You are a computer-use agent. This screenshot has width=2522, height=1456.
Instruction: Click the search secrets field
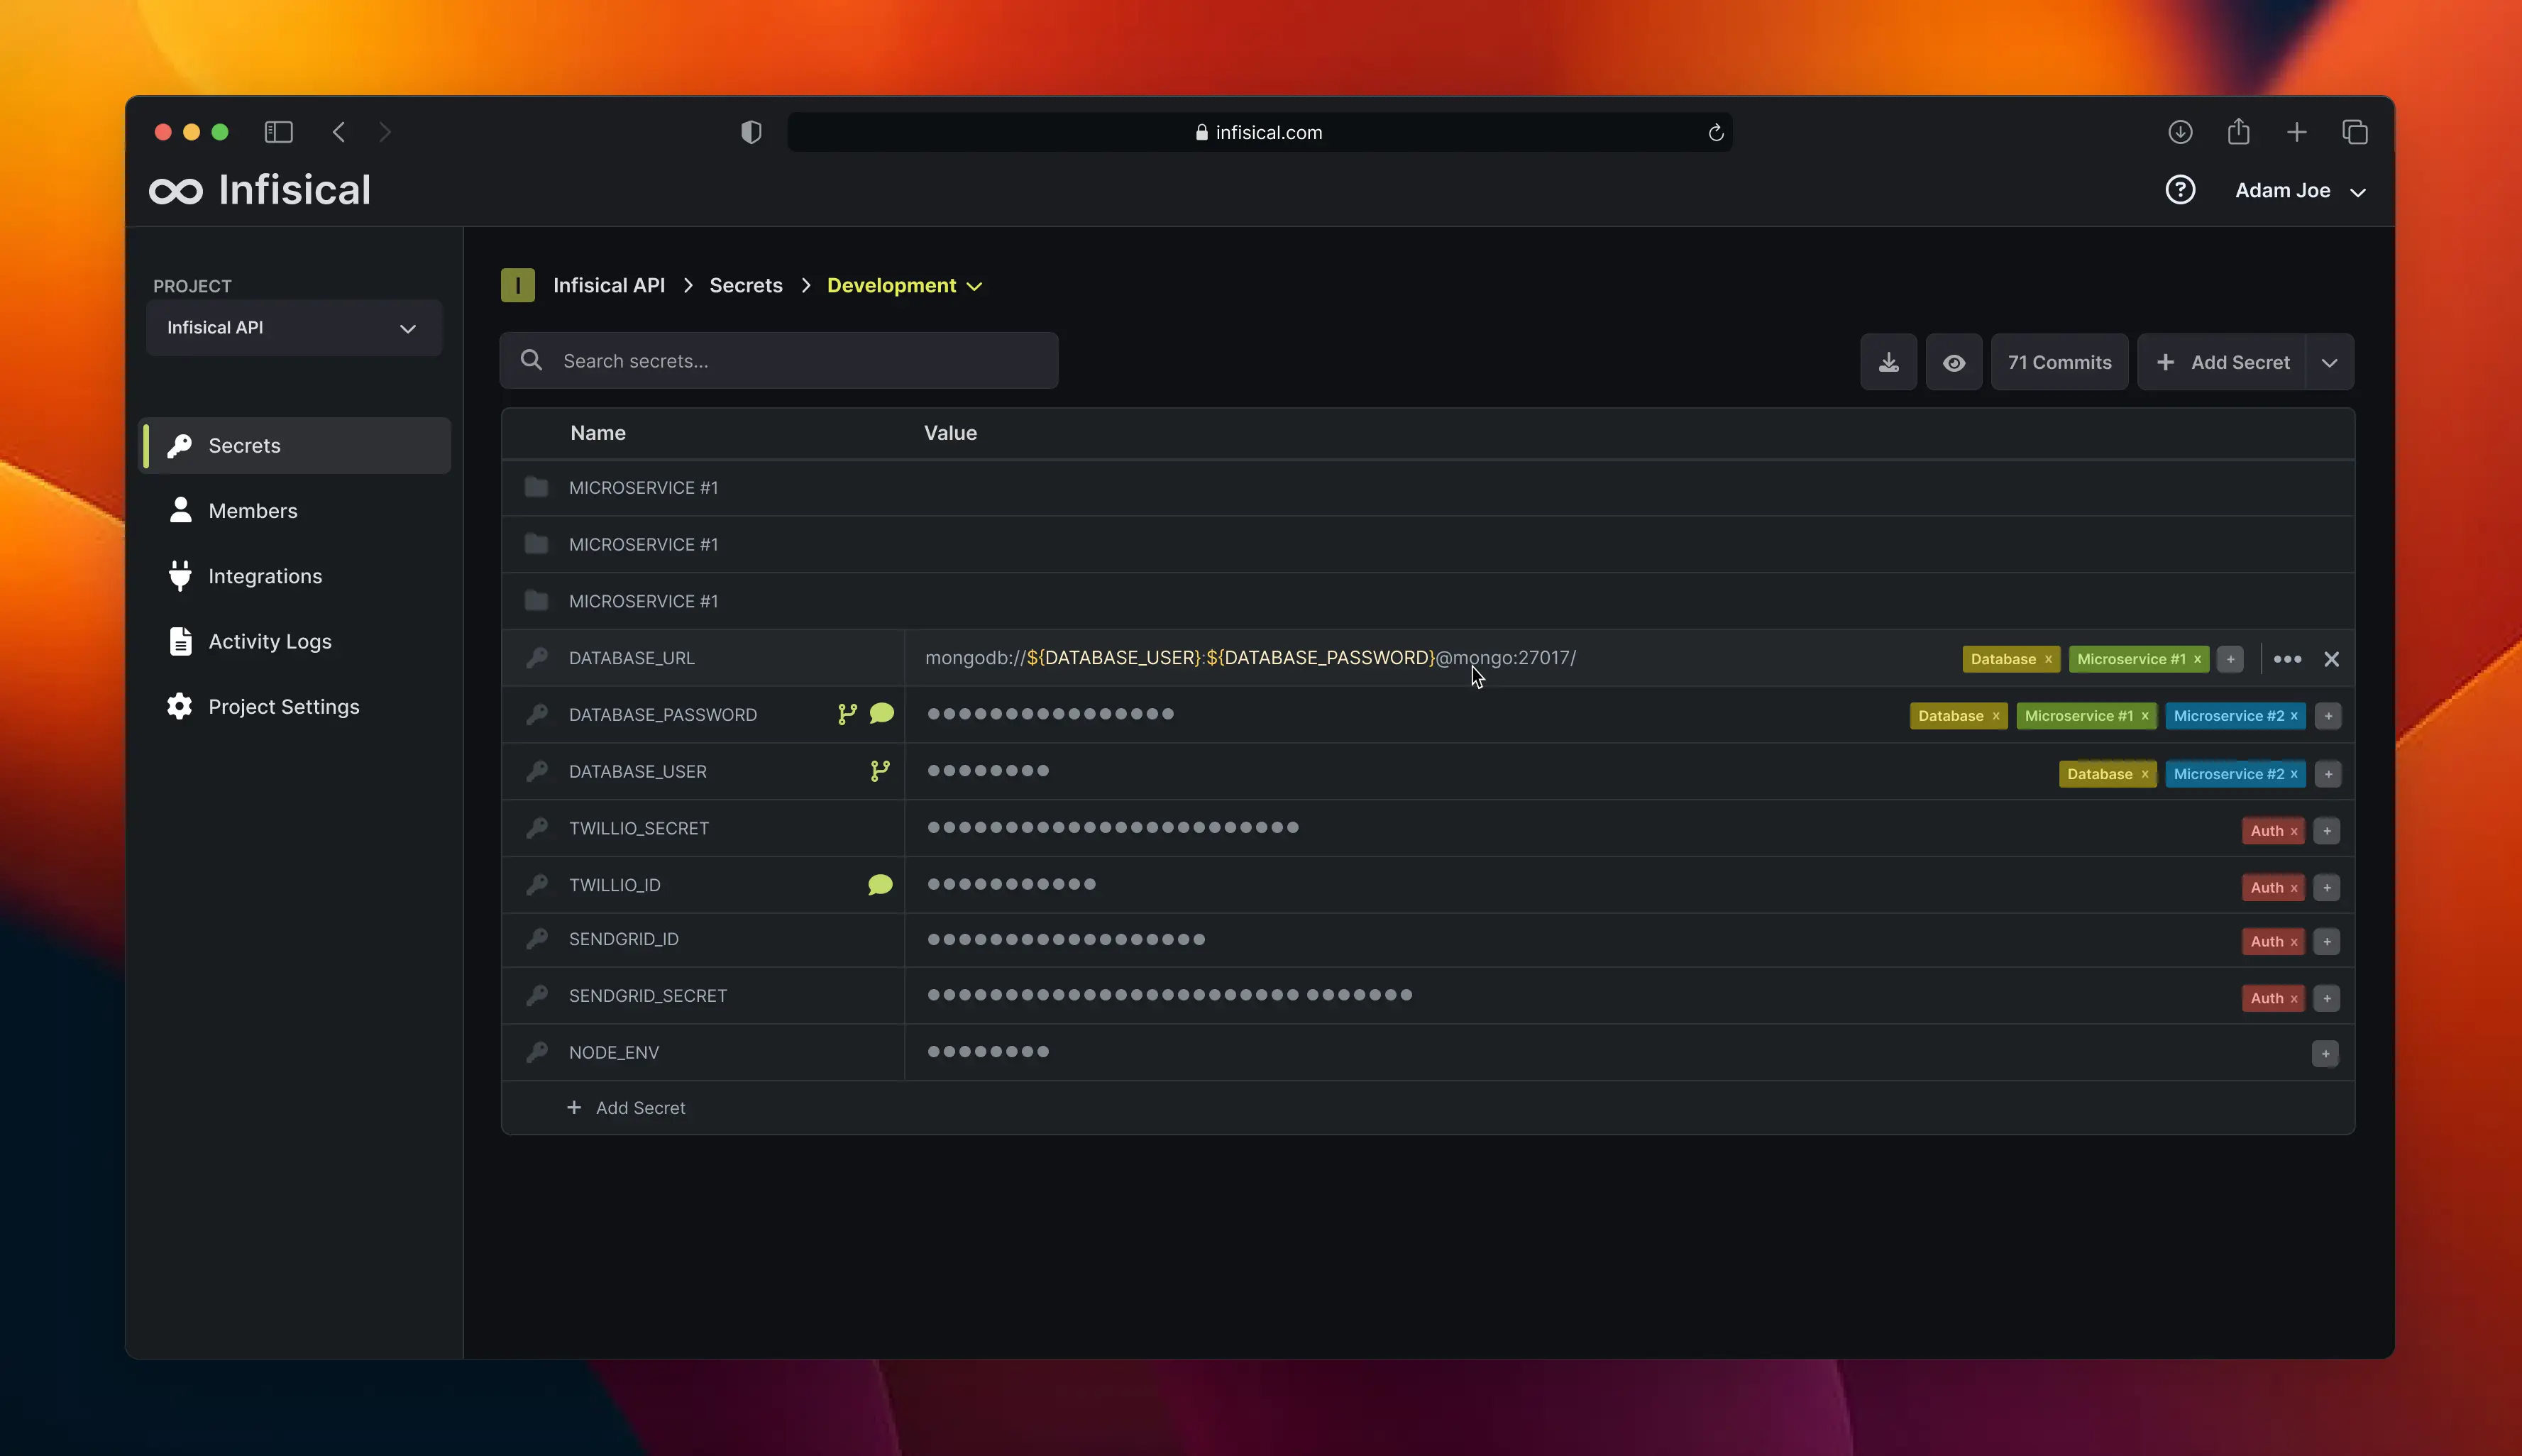(x=779, y=360)
